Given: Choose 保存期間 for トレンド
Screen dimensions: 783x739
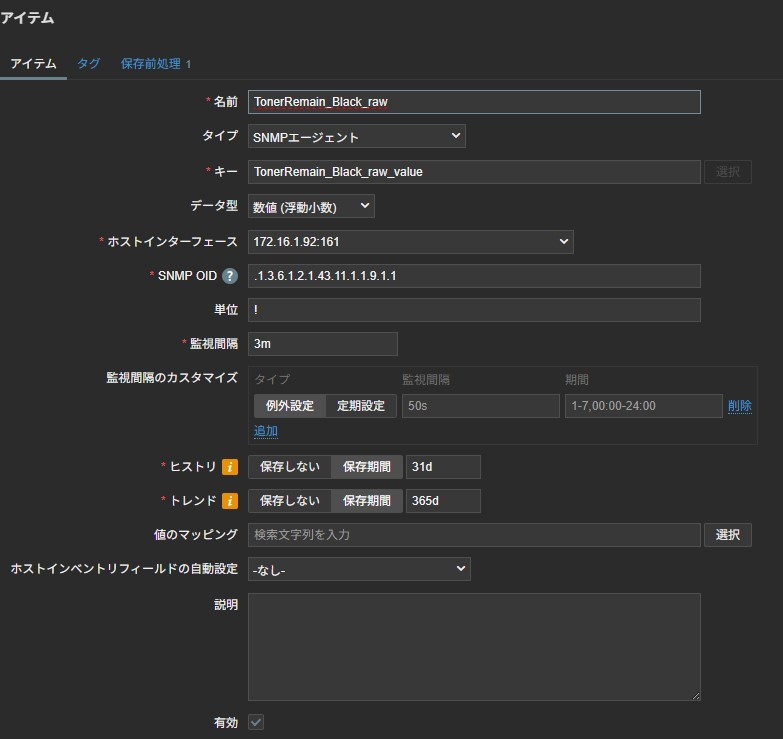Looking at the screenshot, I should point(367,501).
